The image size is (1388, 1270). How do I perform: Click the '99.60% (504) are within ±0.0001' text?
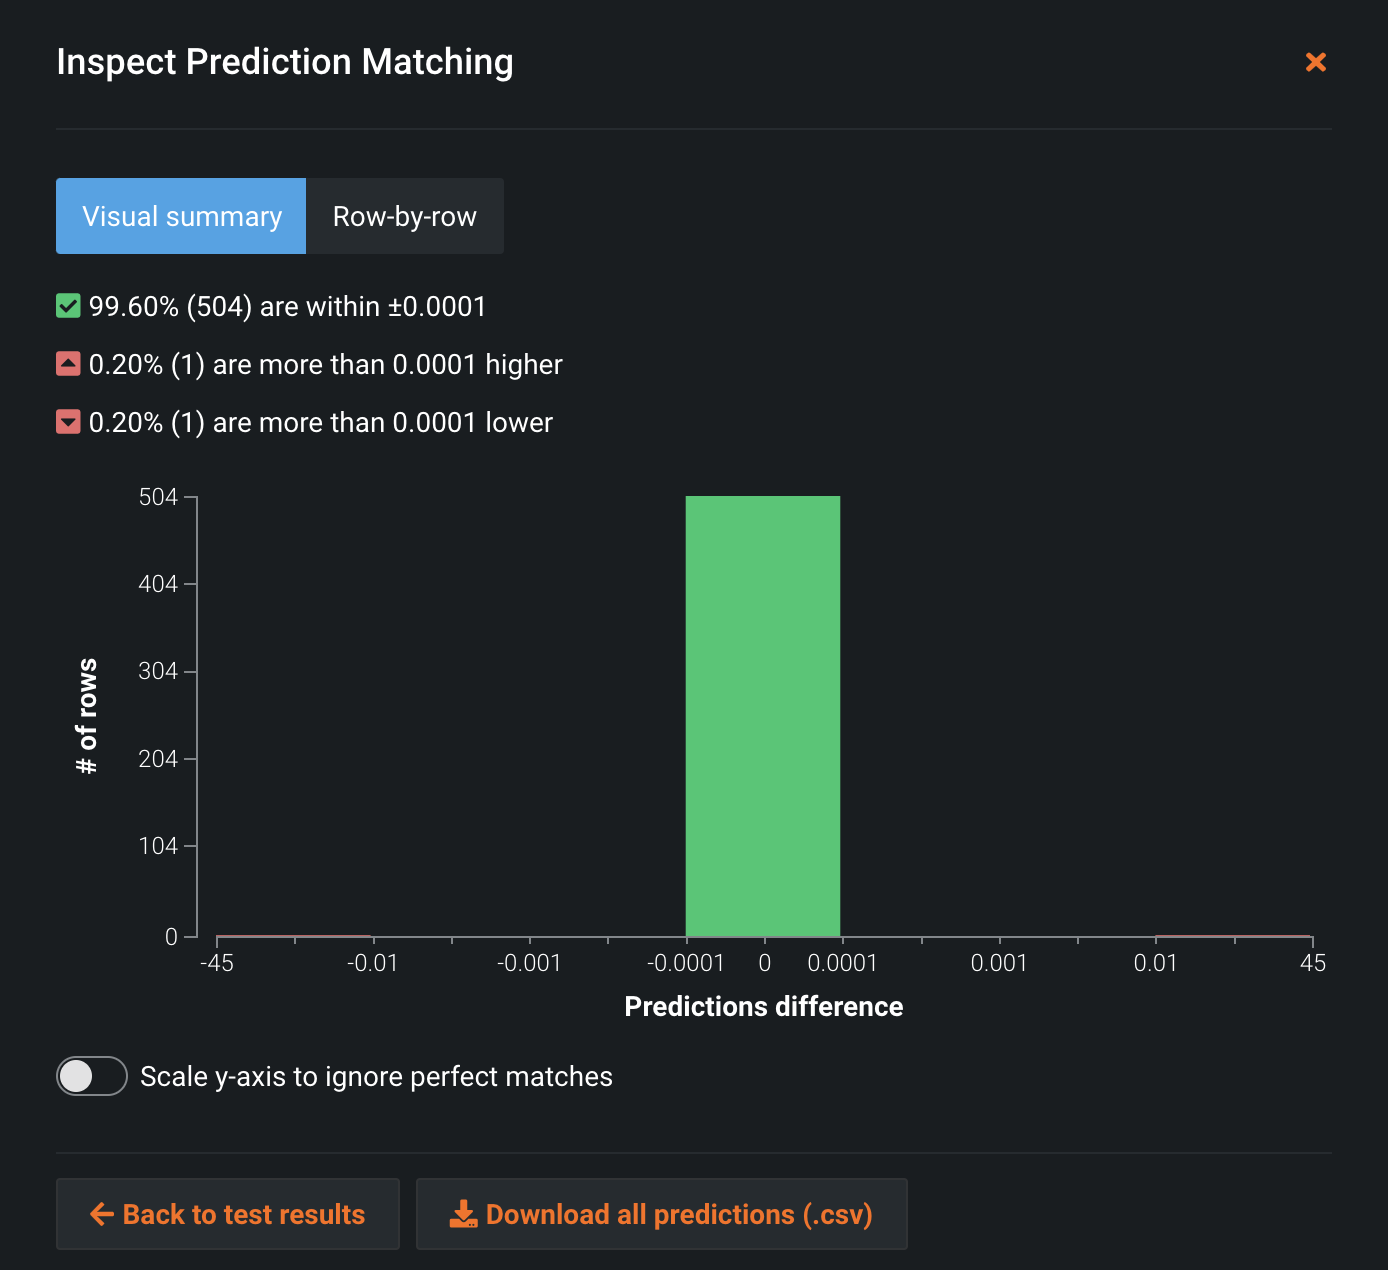point(287,306)
